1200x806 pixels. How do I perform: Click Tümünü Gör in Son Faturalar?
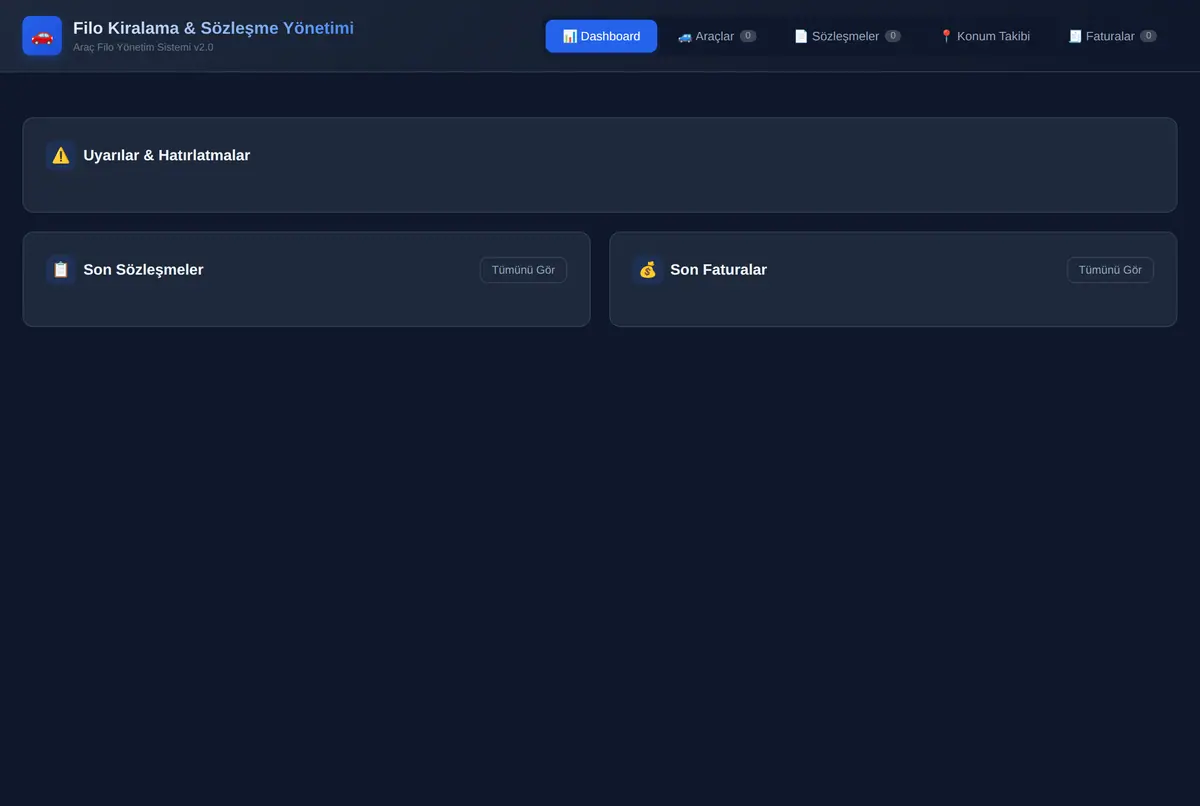pos(1110,270)
